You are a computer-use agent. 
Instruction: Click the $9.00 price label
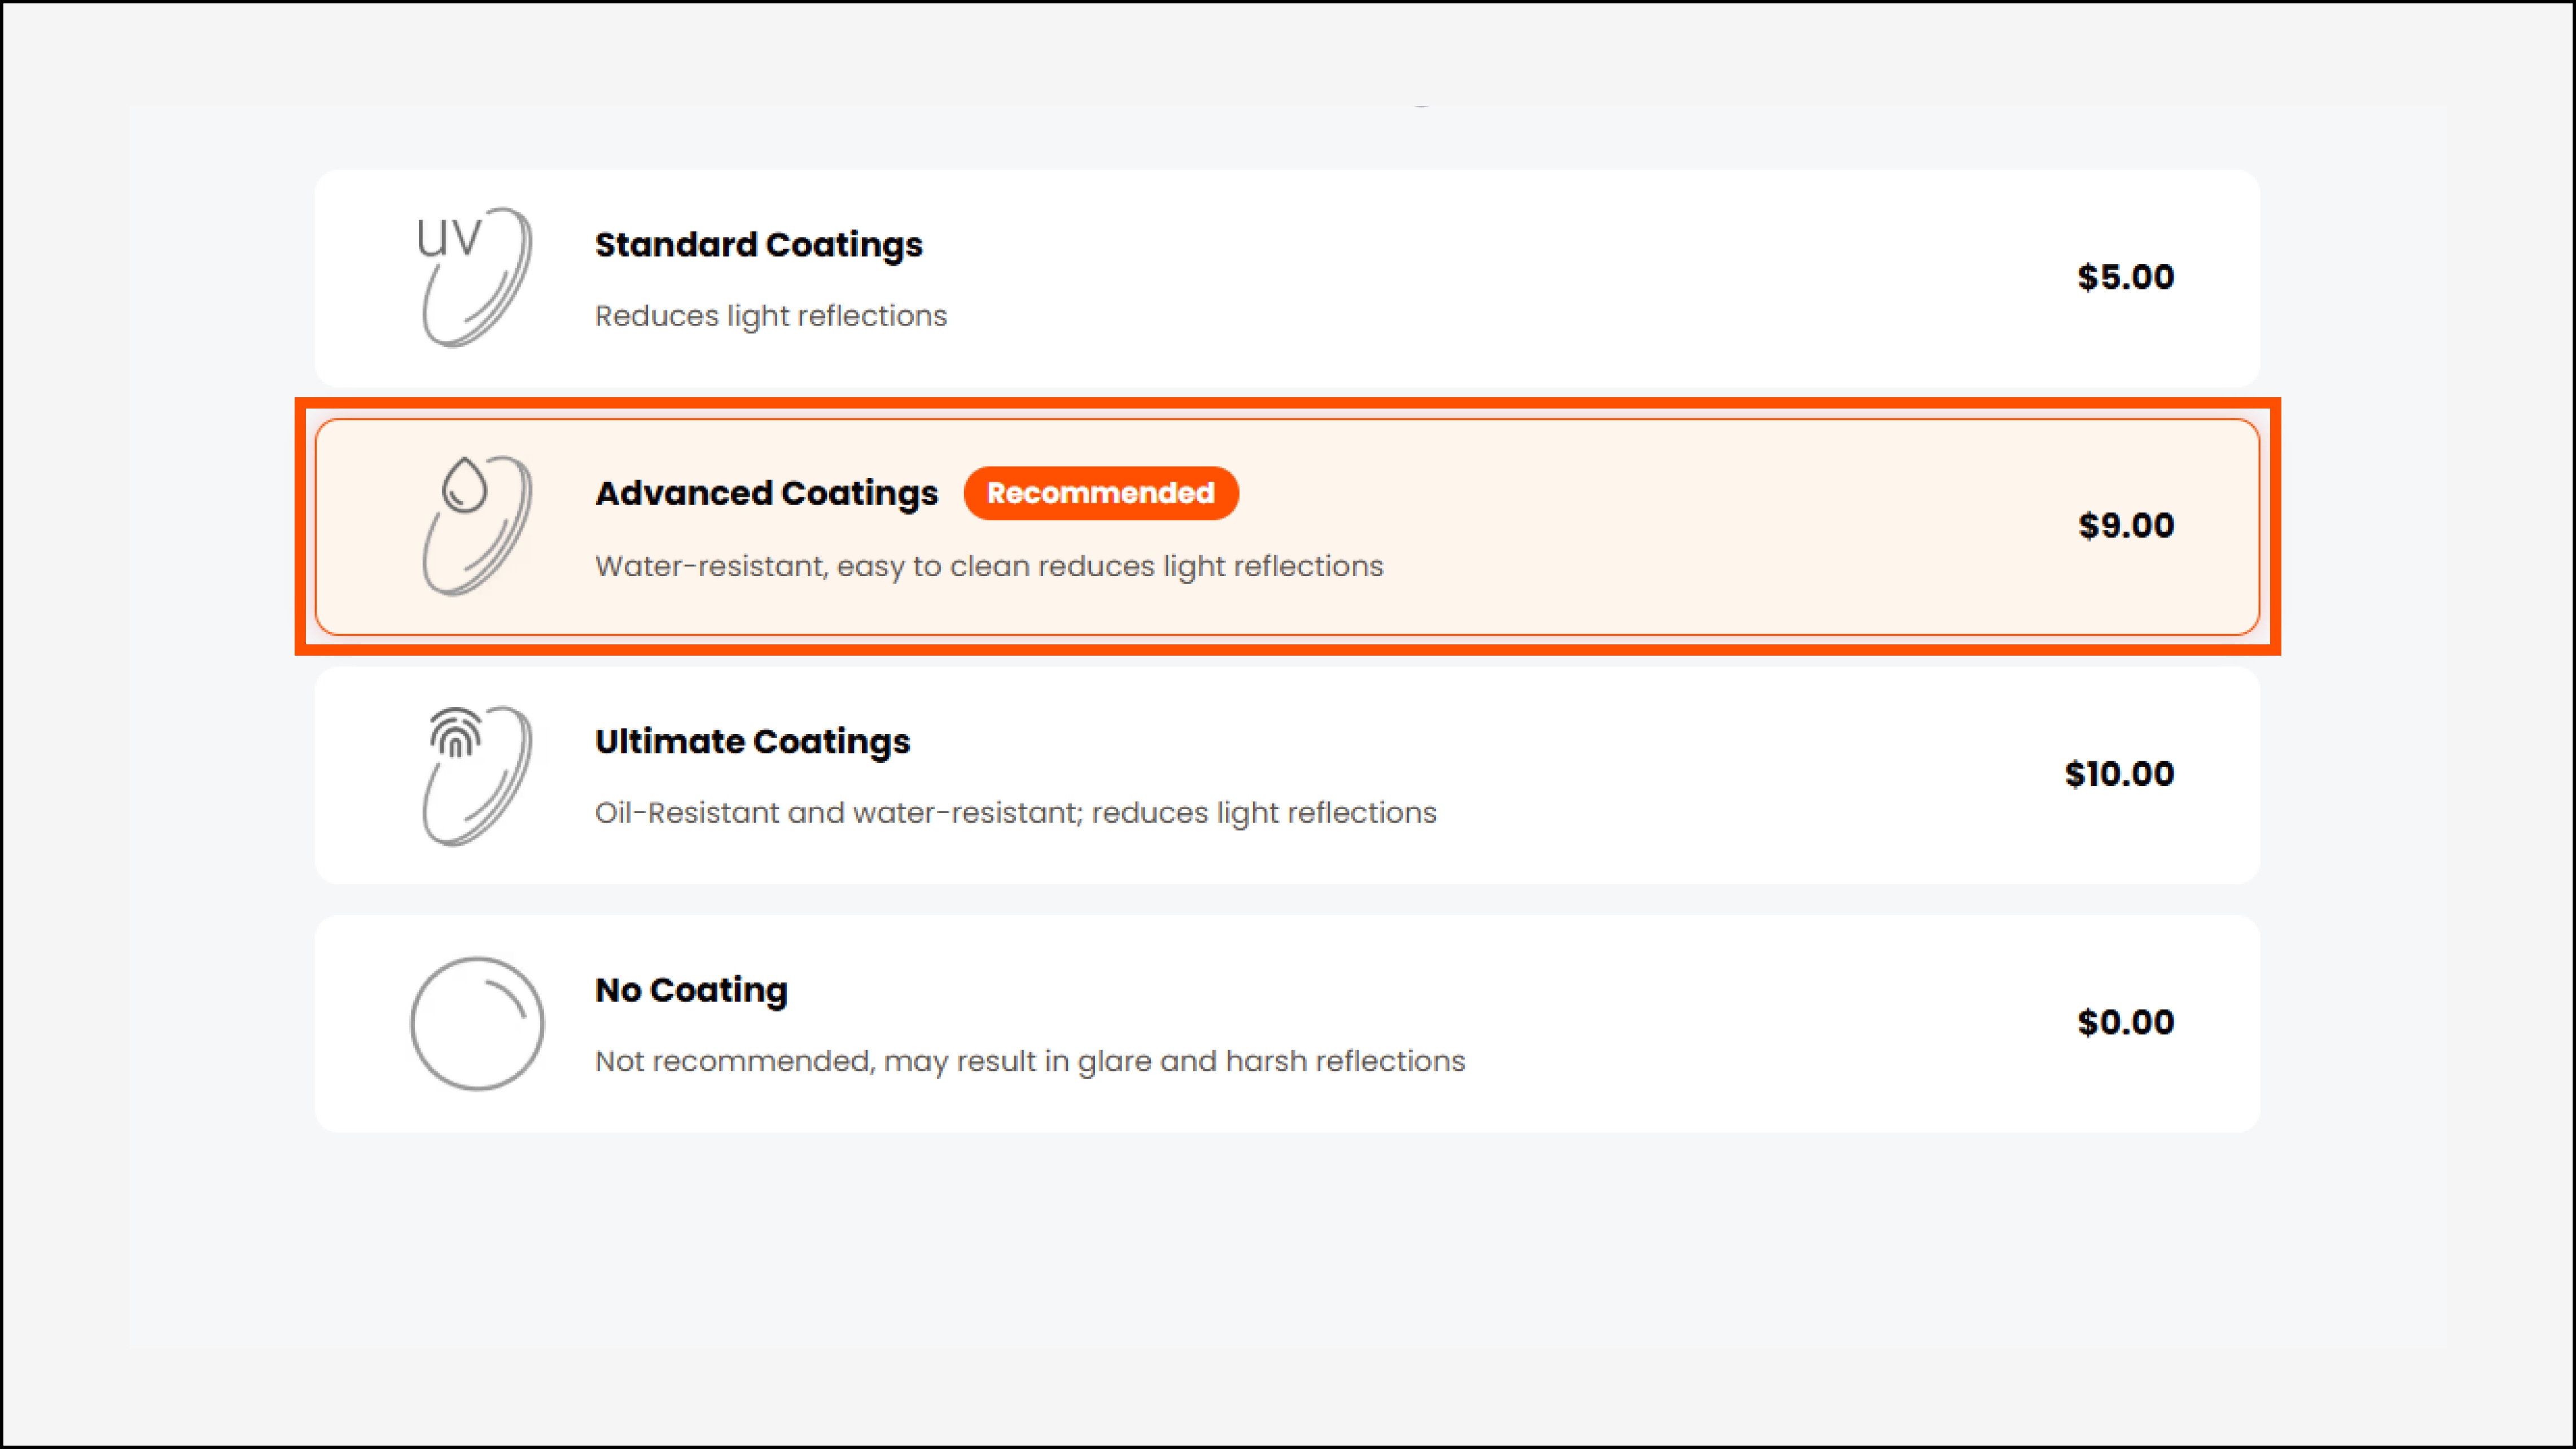[x=2125, y=526]
